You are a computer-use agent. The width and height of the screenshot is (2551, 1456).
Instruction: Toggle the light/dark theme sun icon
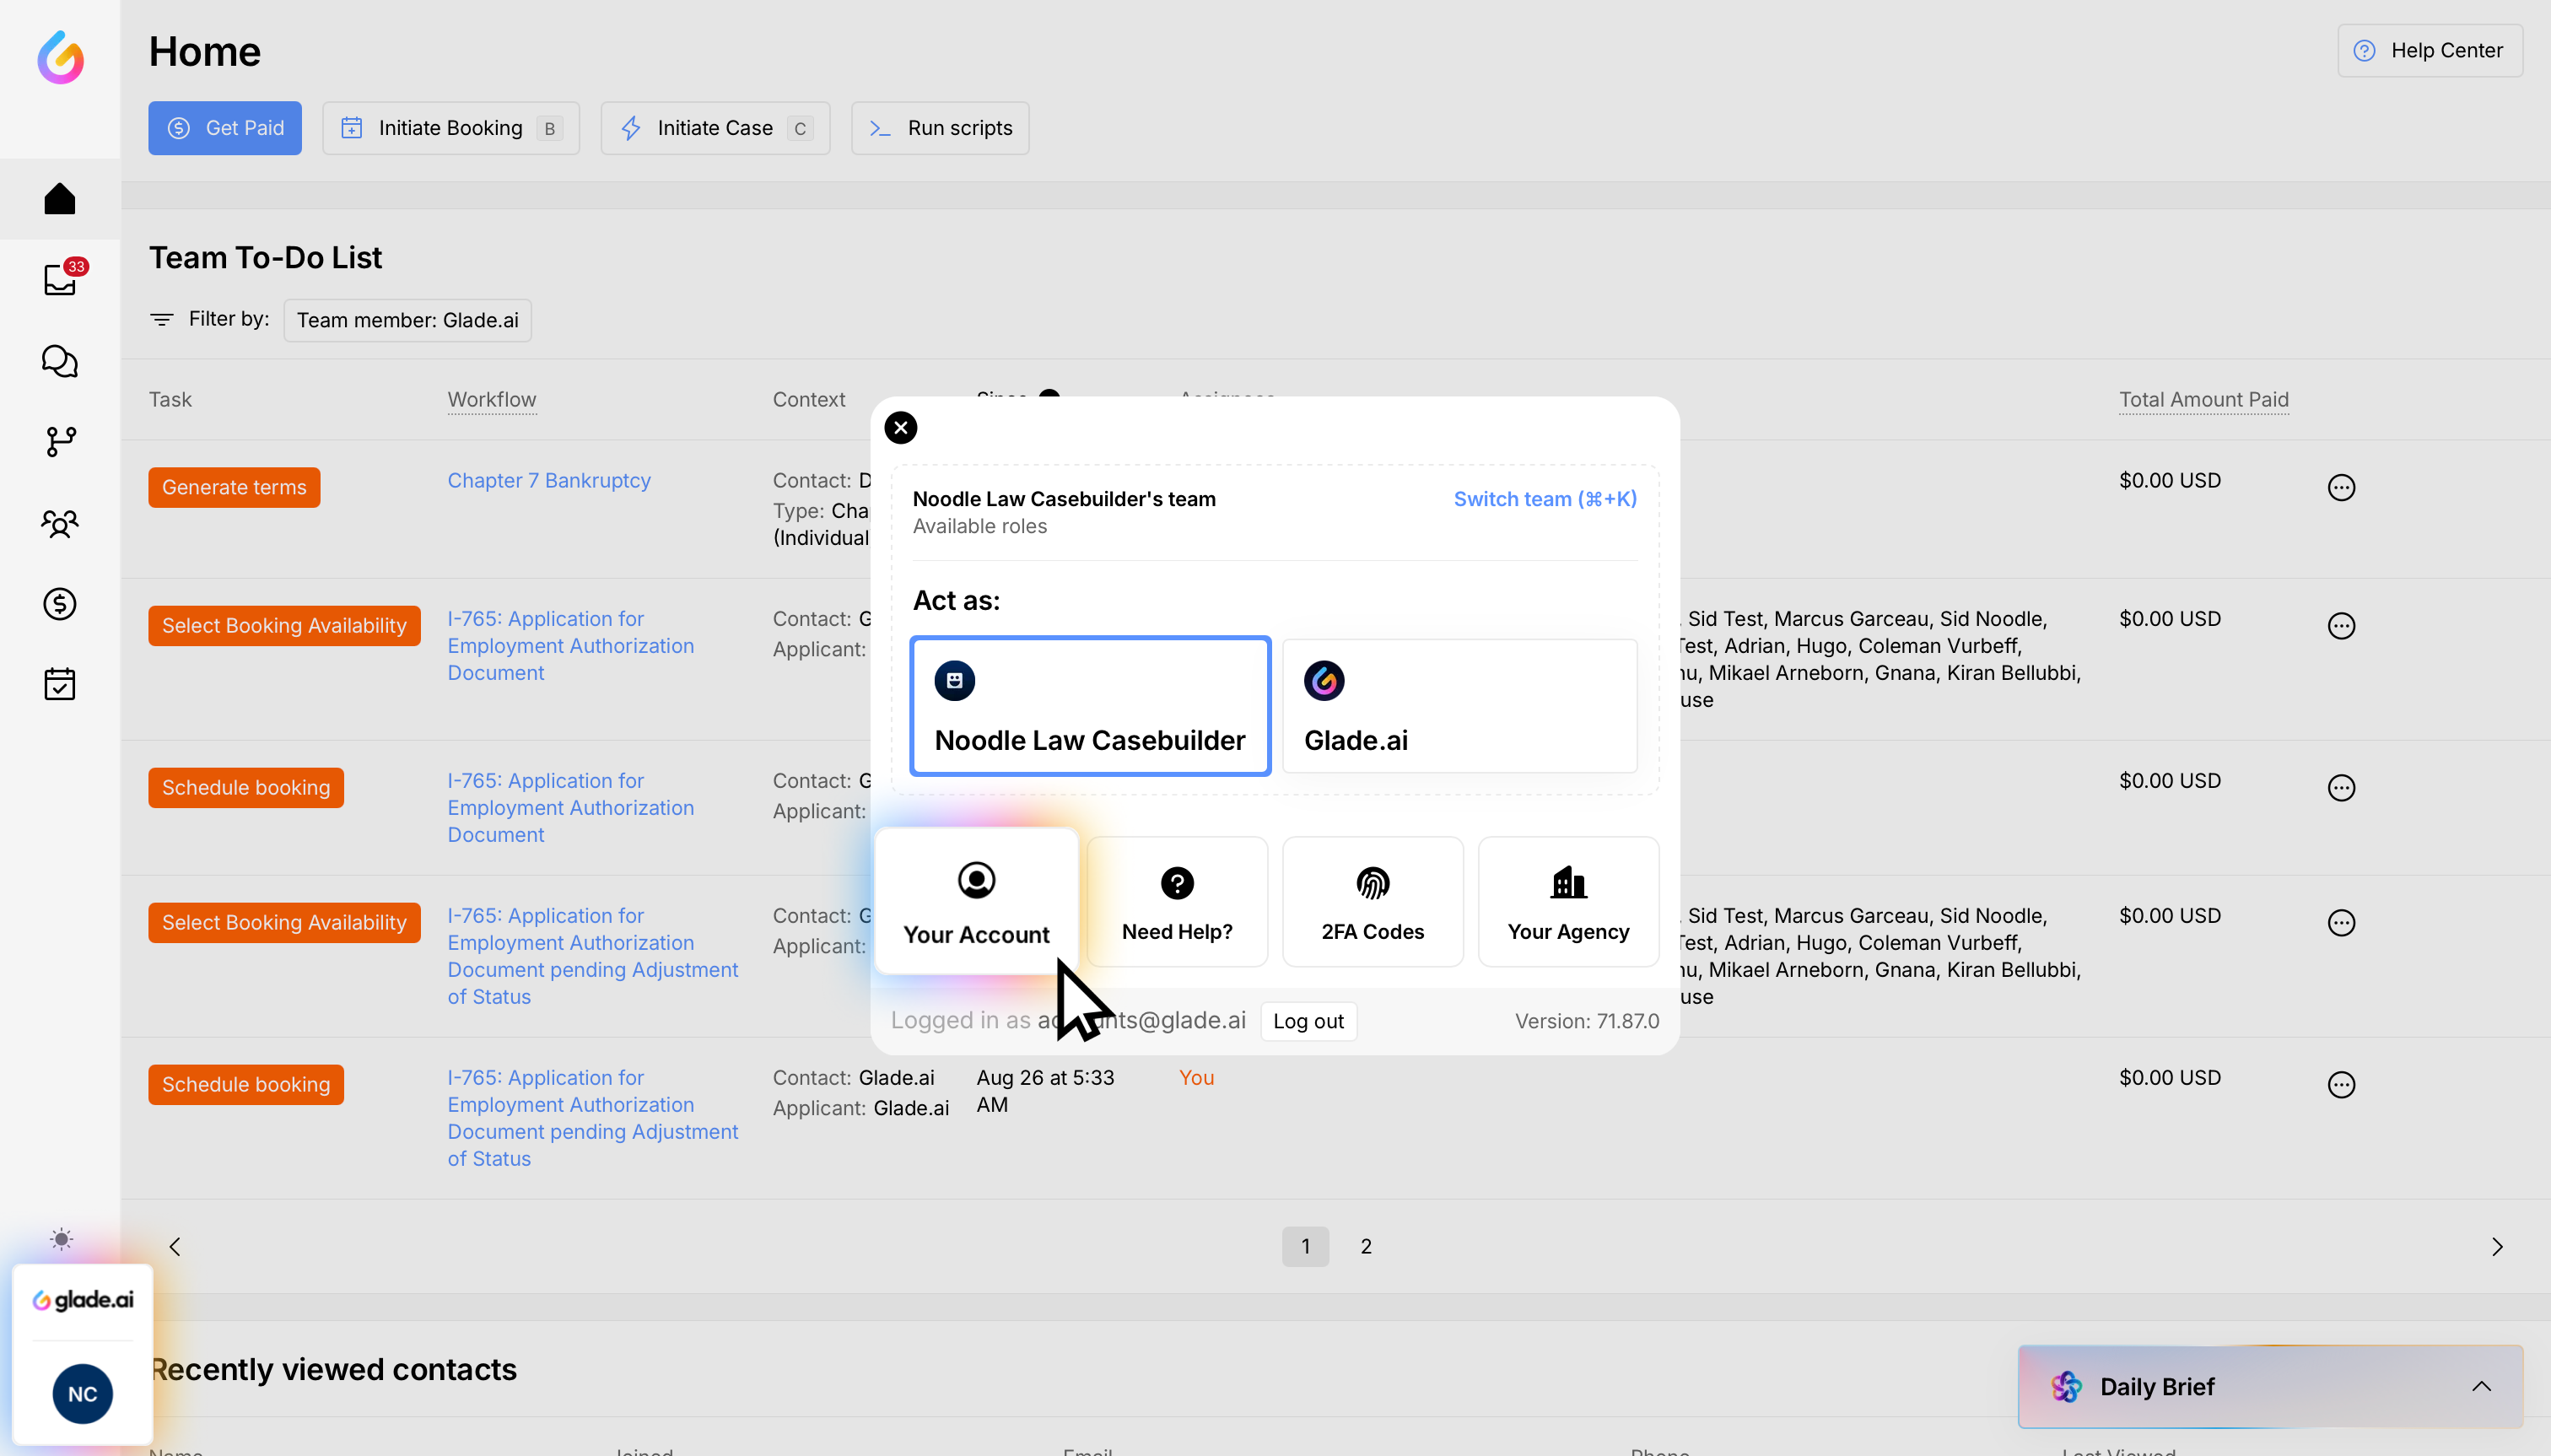point(61,1240)
